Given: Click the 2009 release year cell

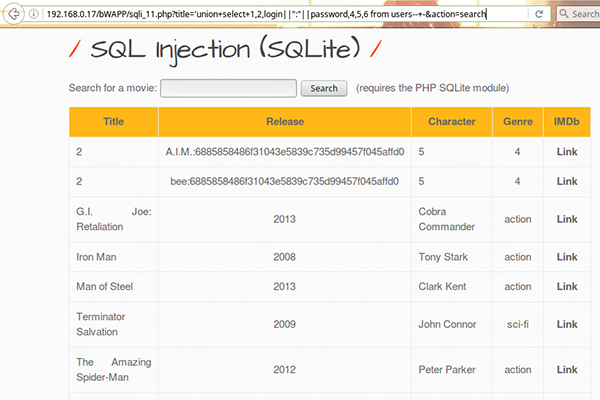Looking at the screenshot, I should pyautogui.click(x=285, y=324).
